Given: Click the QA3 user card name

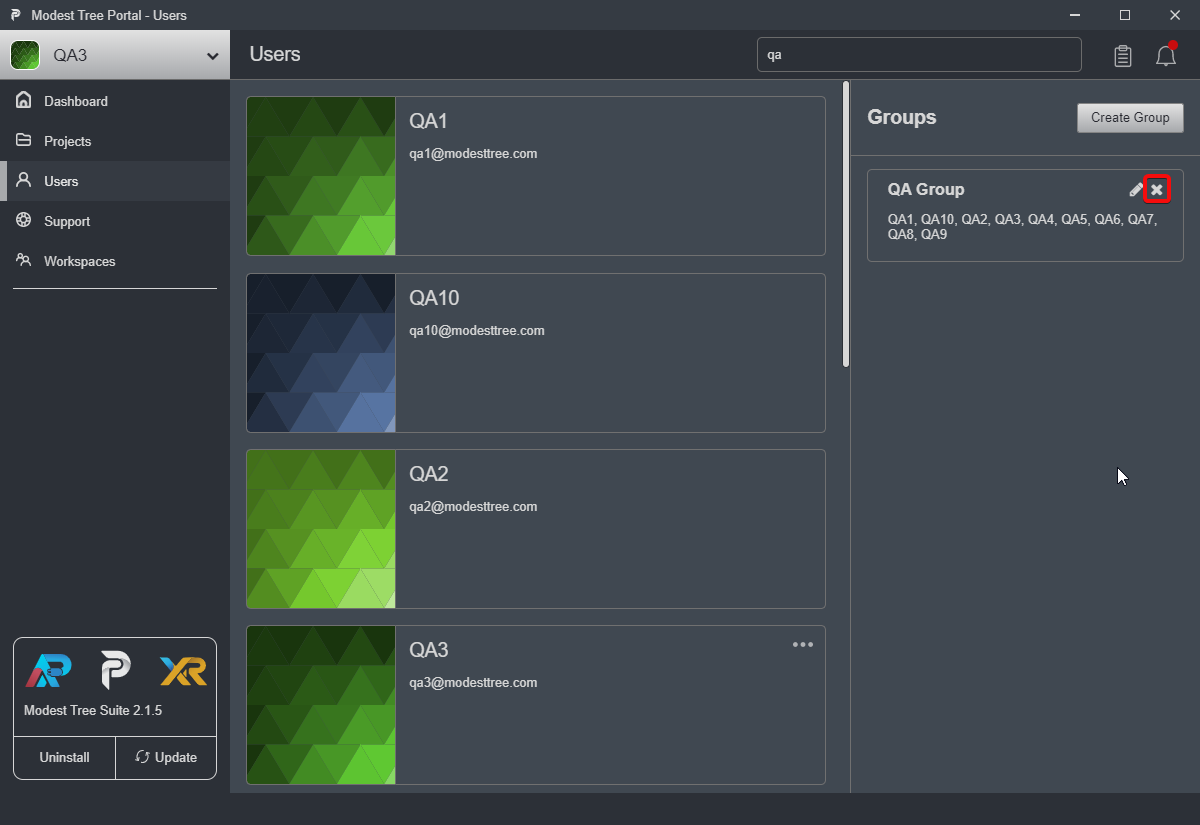Looking at the screenshot, I should [x=428, y=650].
